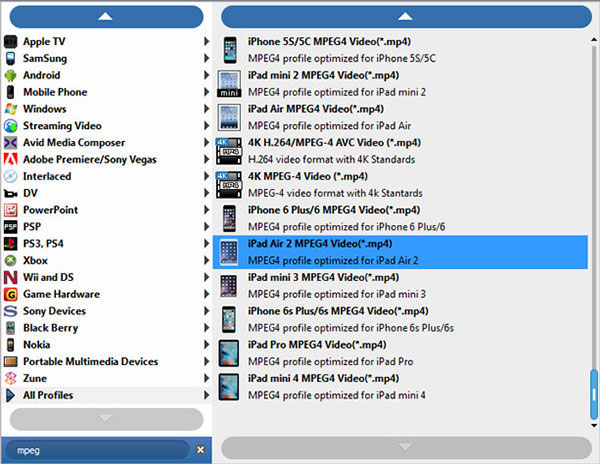
Task: Expand the Game Hardware submenu arrow
Action: (x=206, y=294)
